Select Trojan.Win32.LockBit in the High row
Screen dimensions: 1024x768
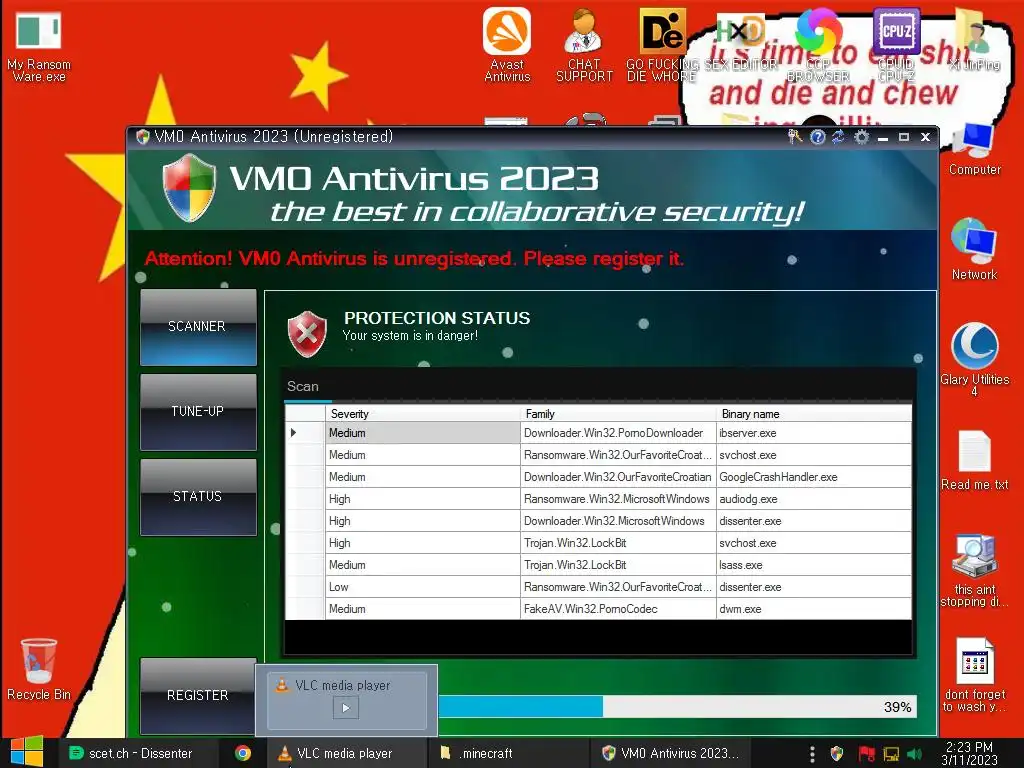click(x=618, y=543)
